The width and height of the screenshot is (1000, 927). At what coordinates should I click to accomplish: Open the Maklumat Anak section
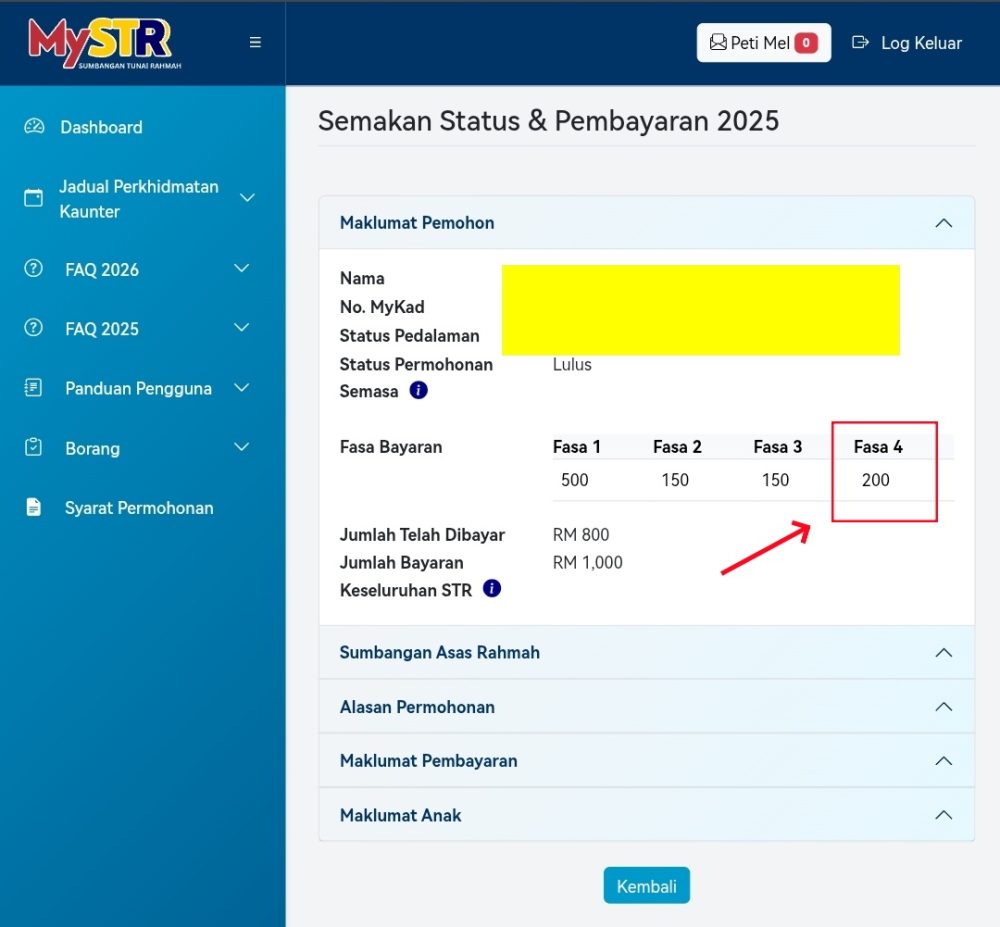(942, 815)
